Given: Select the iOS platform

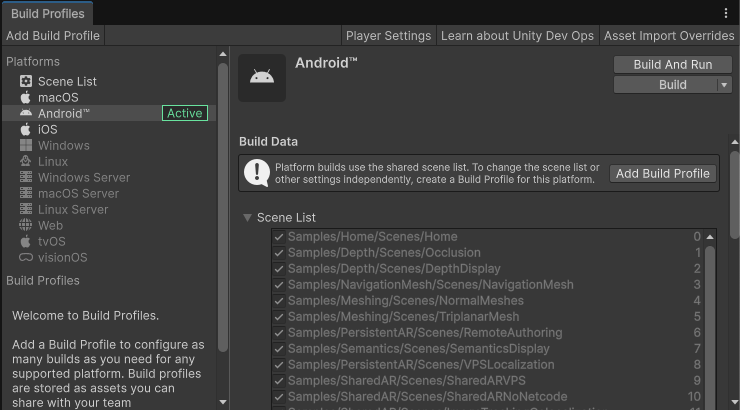Looking at the screenshot, I should (x=109, y=129).
